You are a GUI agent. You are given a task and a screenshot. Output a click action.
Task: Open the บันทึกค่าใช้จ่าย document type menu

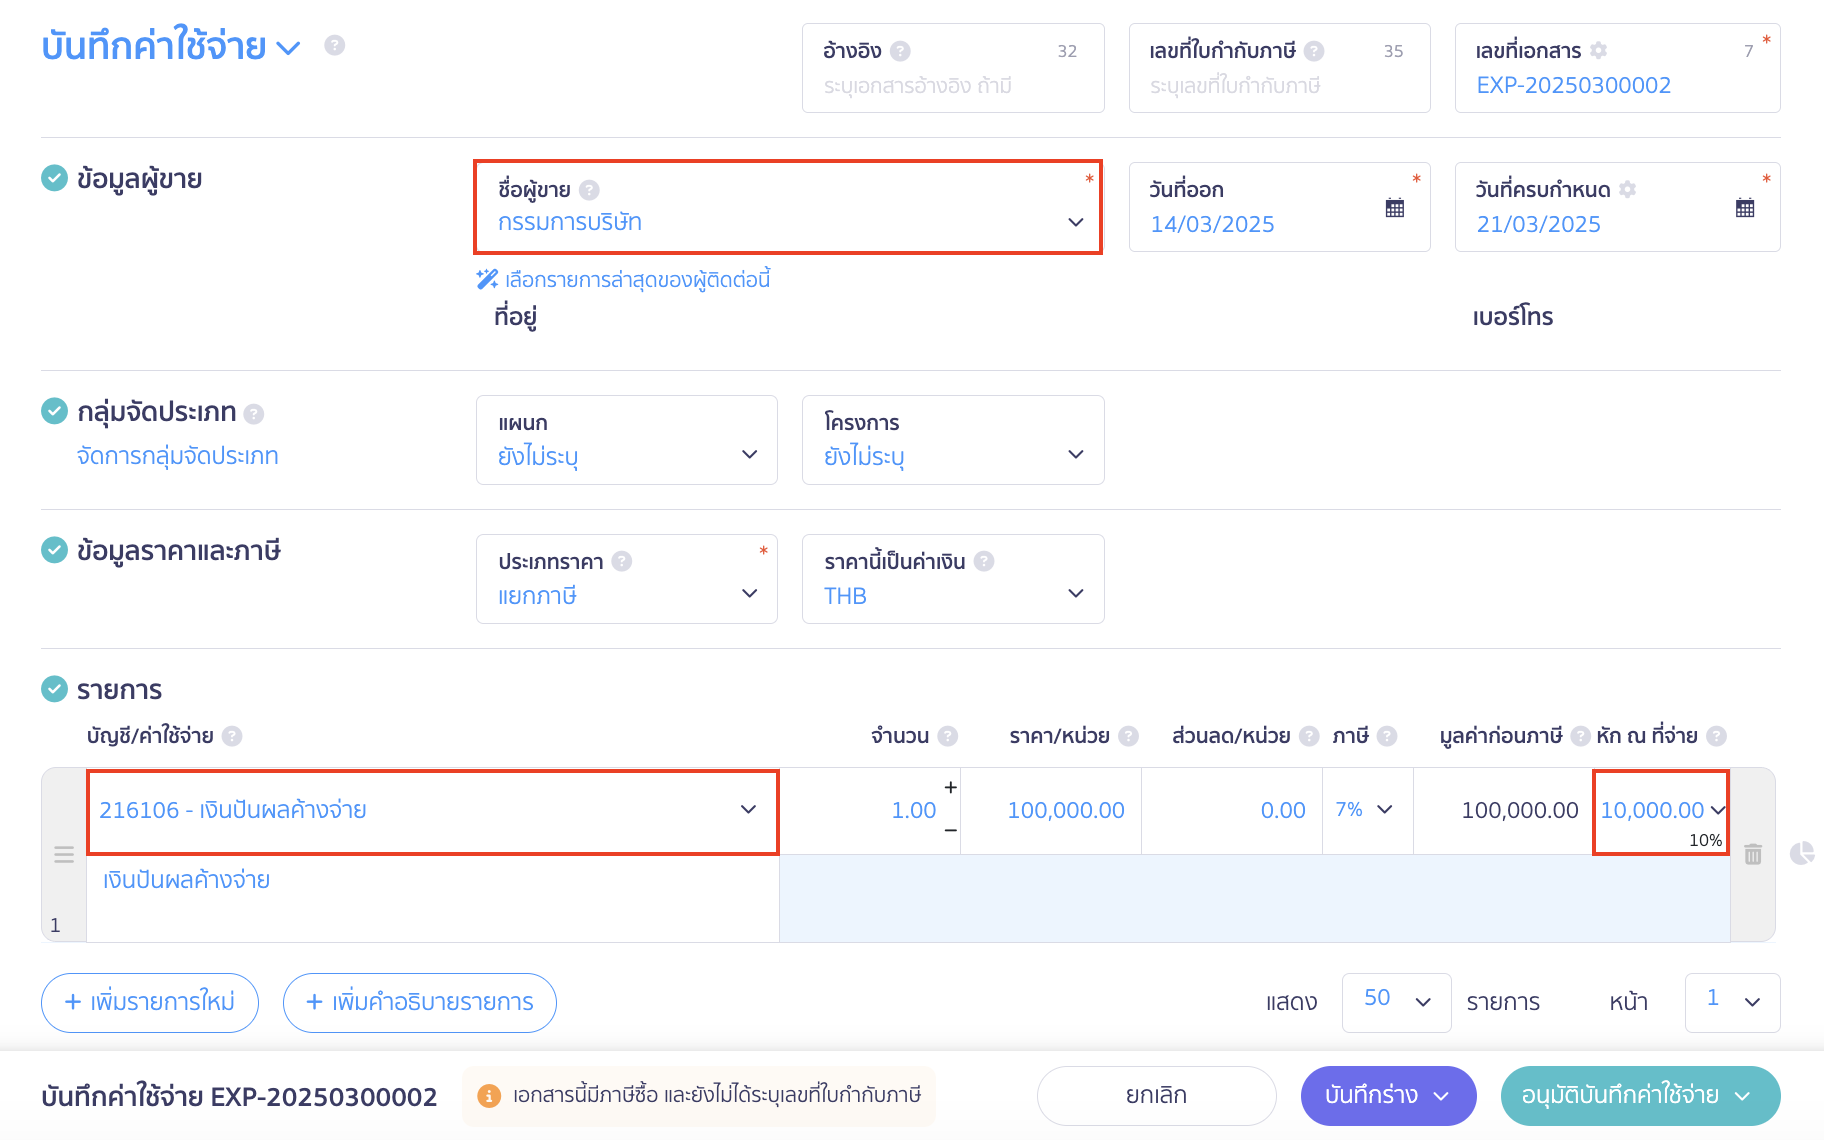point(288,48)
